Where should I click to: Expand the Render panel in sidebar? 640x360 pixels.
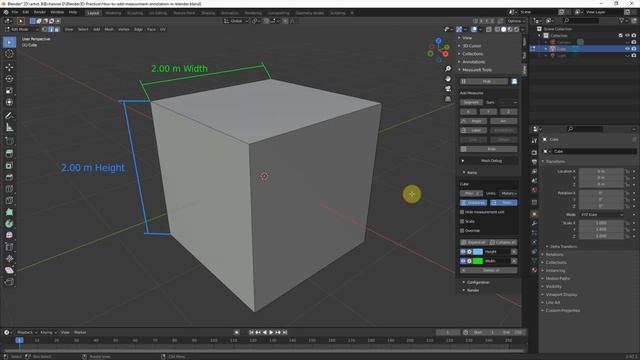point(473,290)
